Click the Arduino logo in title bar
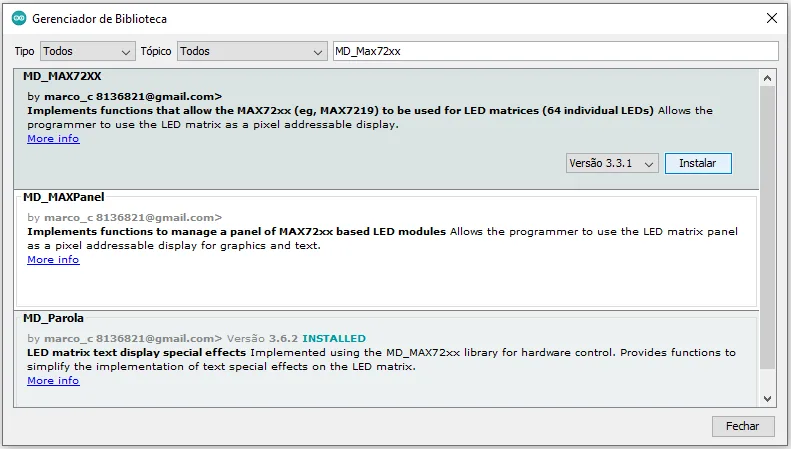791x449 pixels. pyautogui.click(x=19, y=18)
